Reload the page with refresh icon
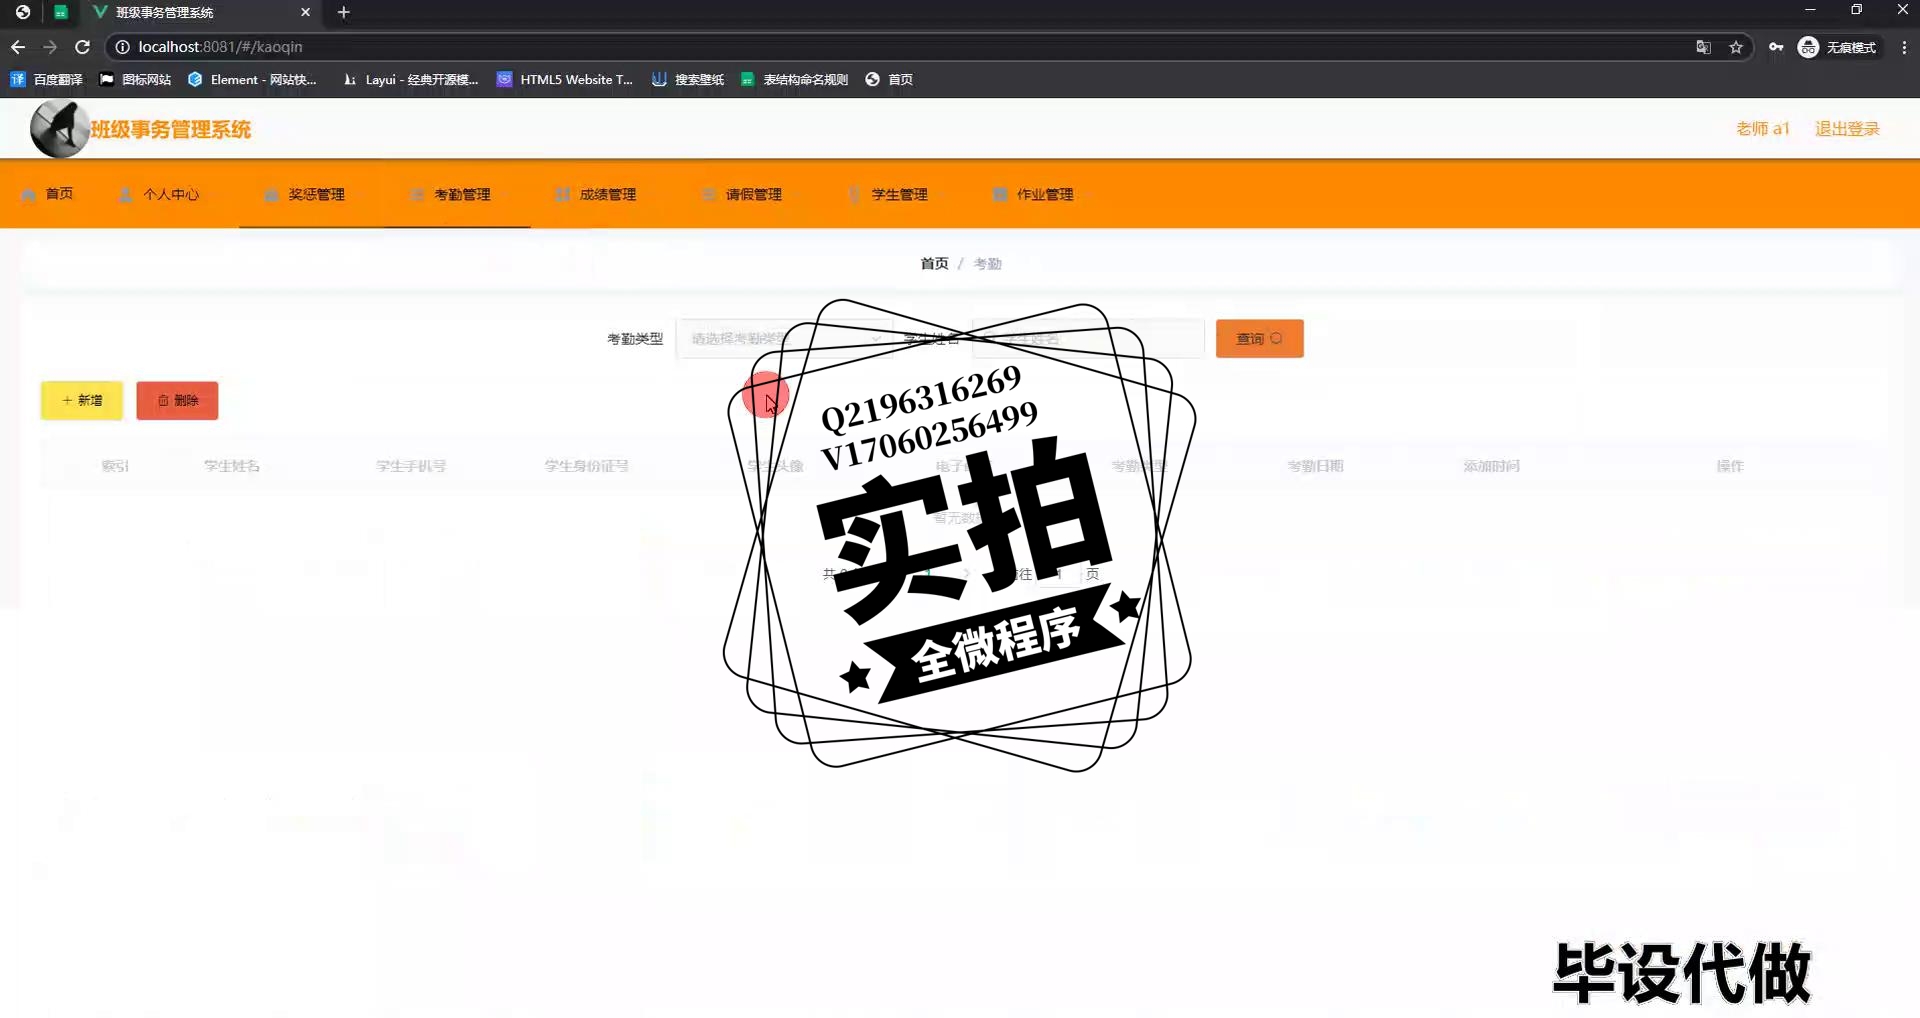Screen dimensions: 1920x1018 pos(83,47)
